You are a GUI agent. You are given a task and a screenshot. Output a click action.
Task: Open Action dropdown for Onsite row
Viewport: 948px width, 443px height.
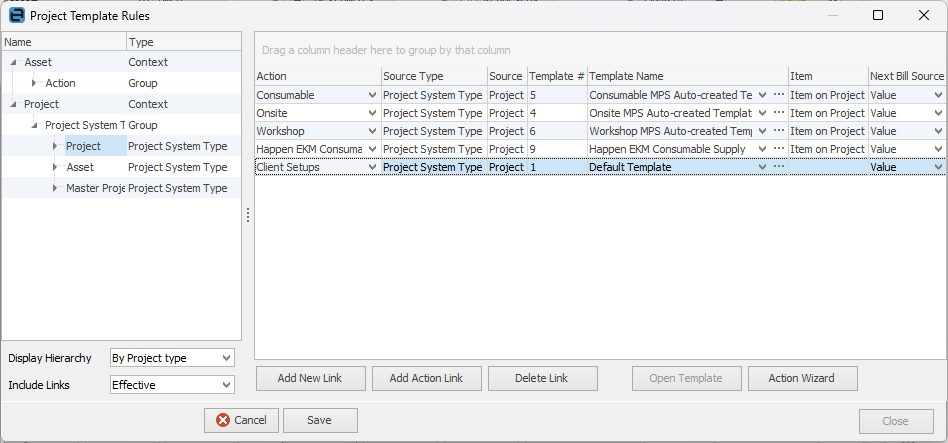(372, 113)
